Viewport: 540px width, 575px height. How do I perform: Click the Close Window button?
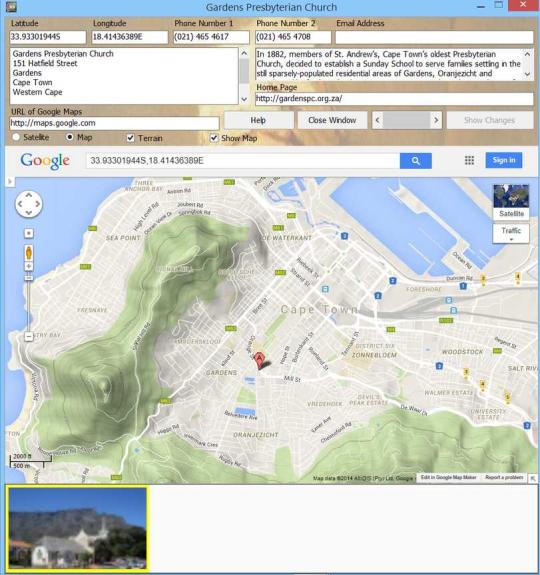(332, 120)
